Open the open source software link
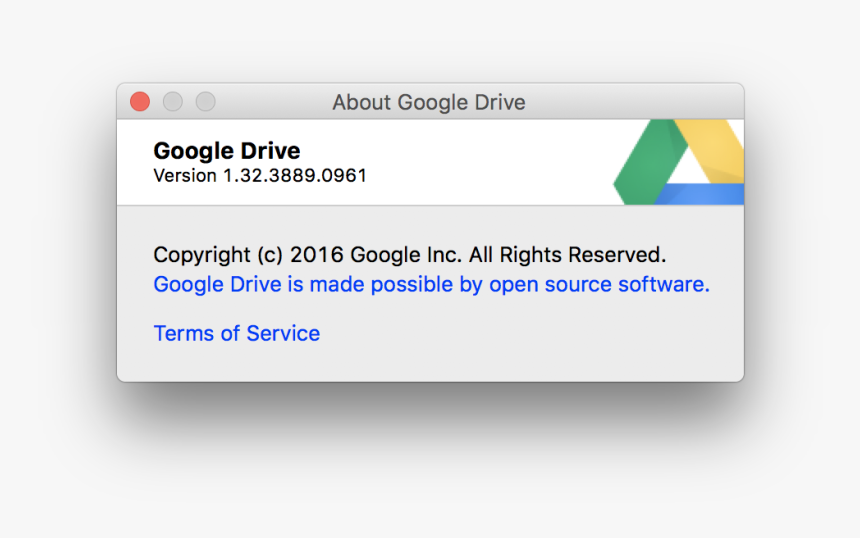The height and width of the screenshot is (538, 860). pos(431,285)
